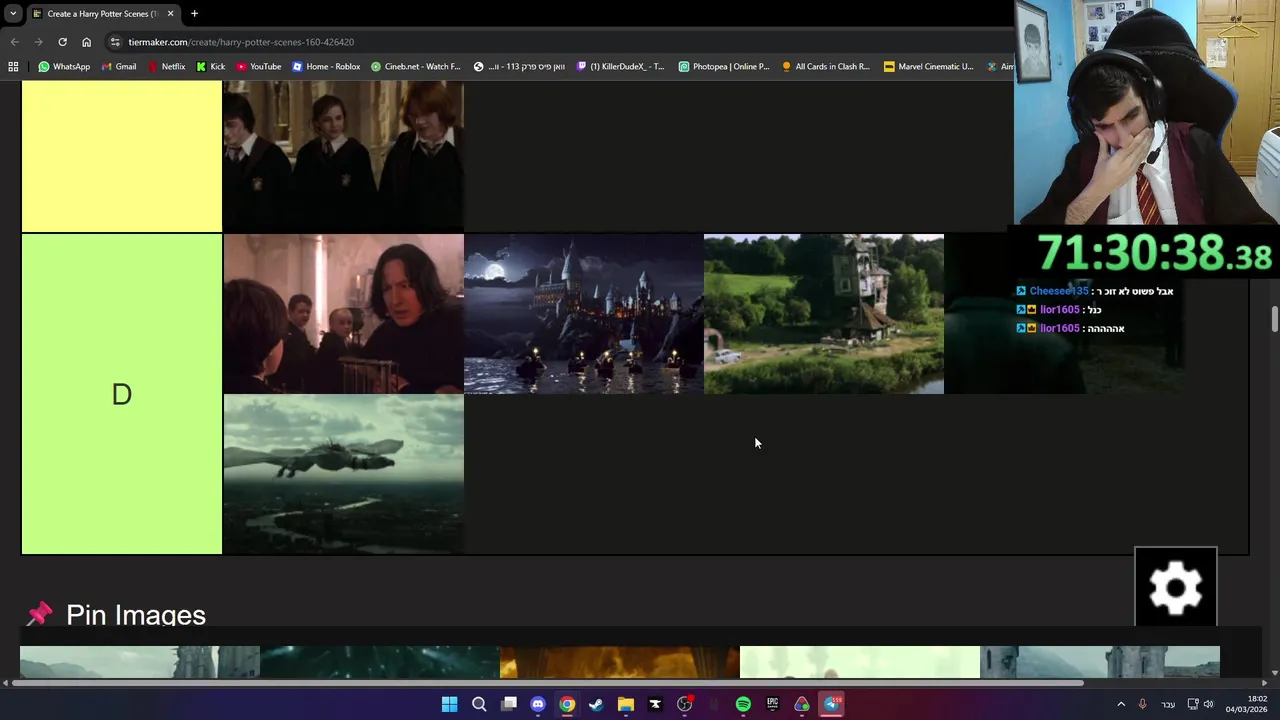Viewport: 1280px width, 720px height.
Task: Pick the yellow fiery image in bottom pool
Action: coord(619,662)
